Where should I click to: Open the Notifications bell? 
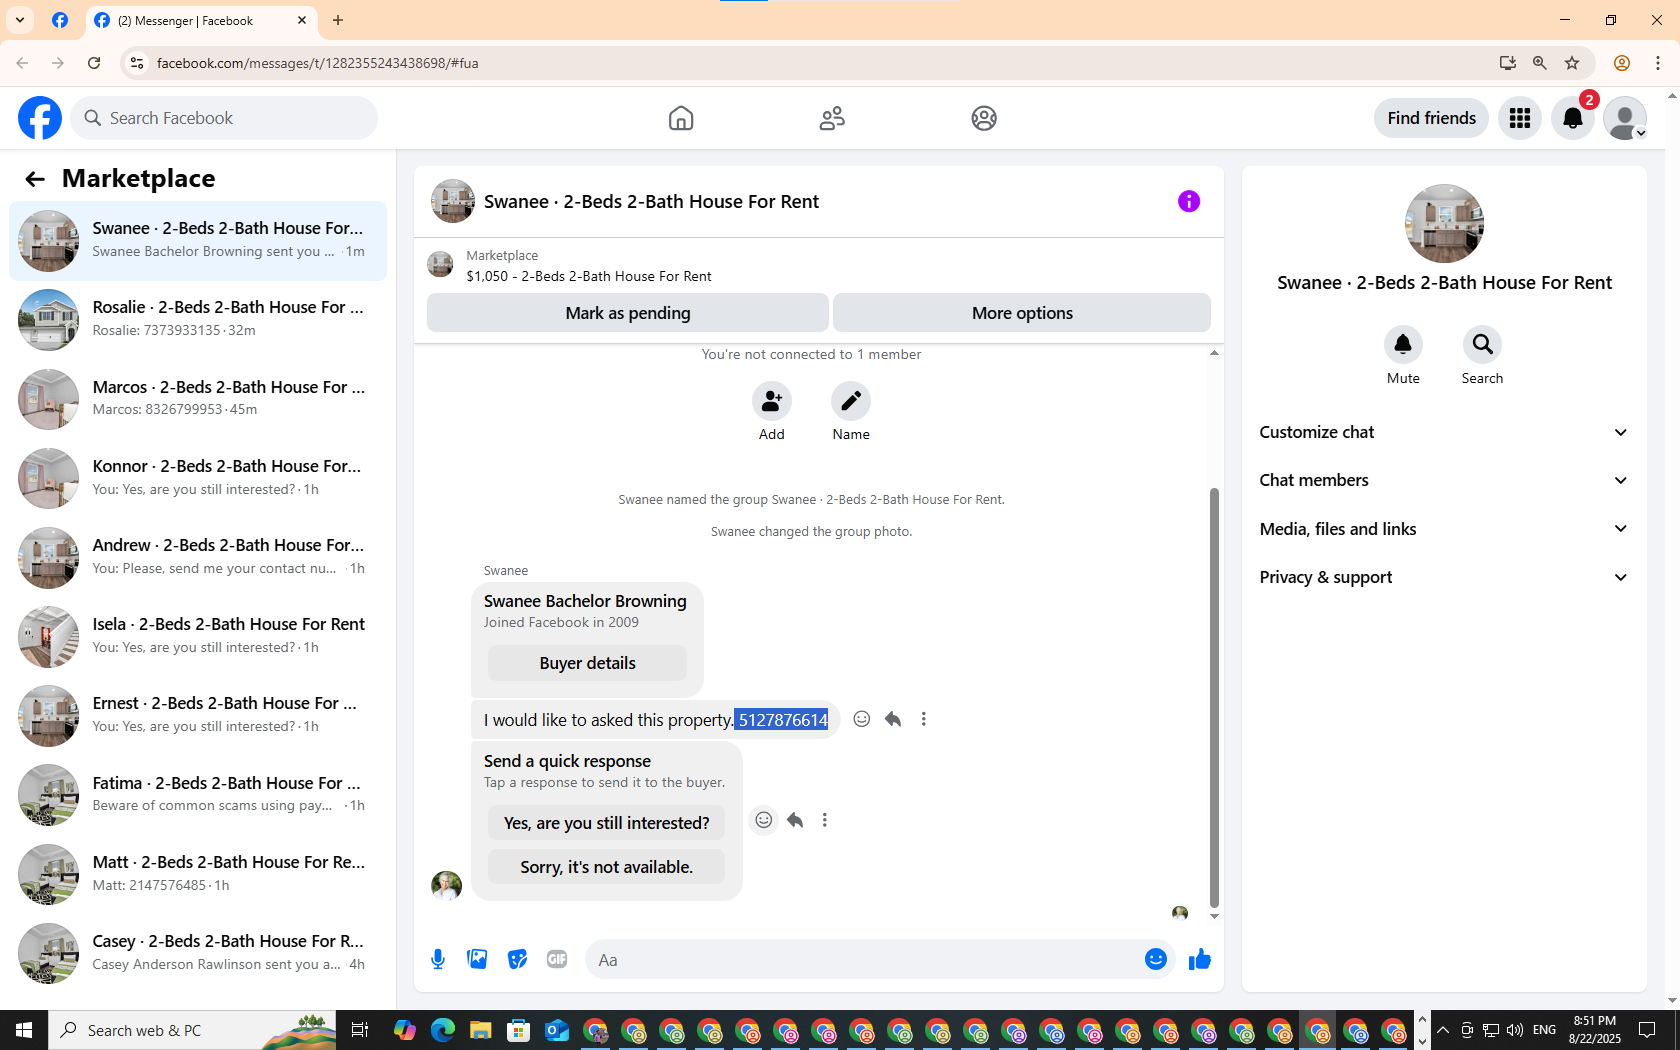coord(1573,118)
